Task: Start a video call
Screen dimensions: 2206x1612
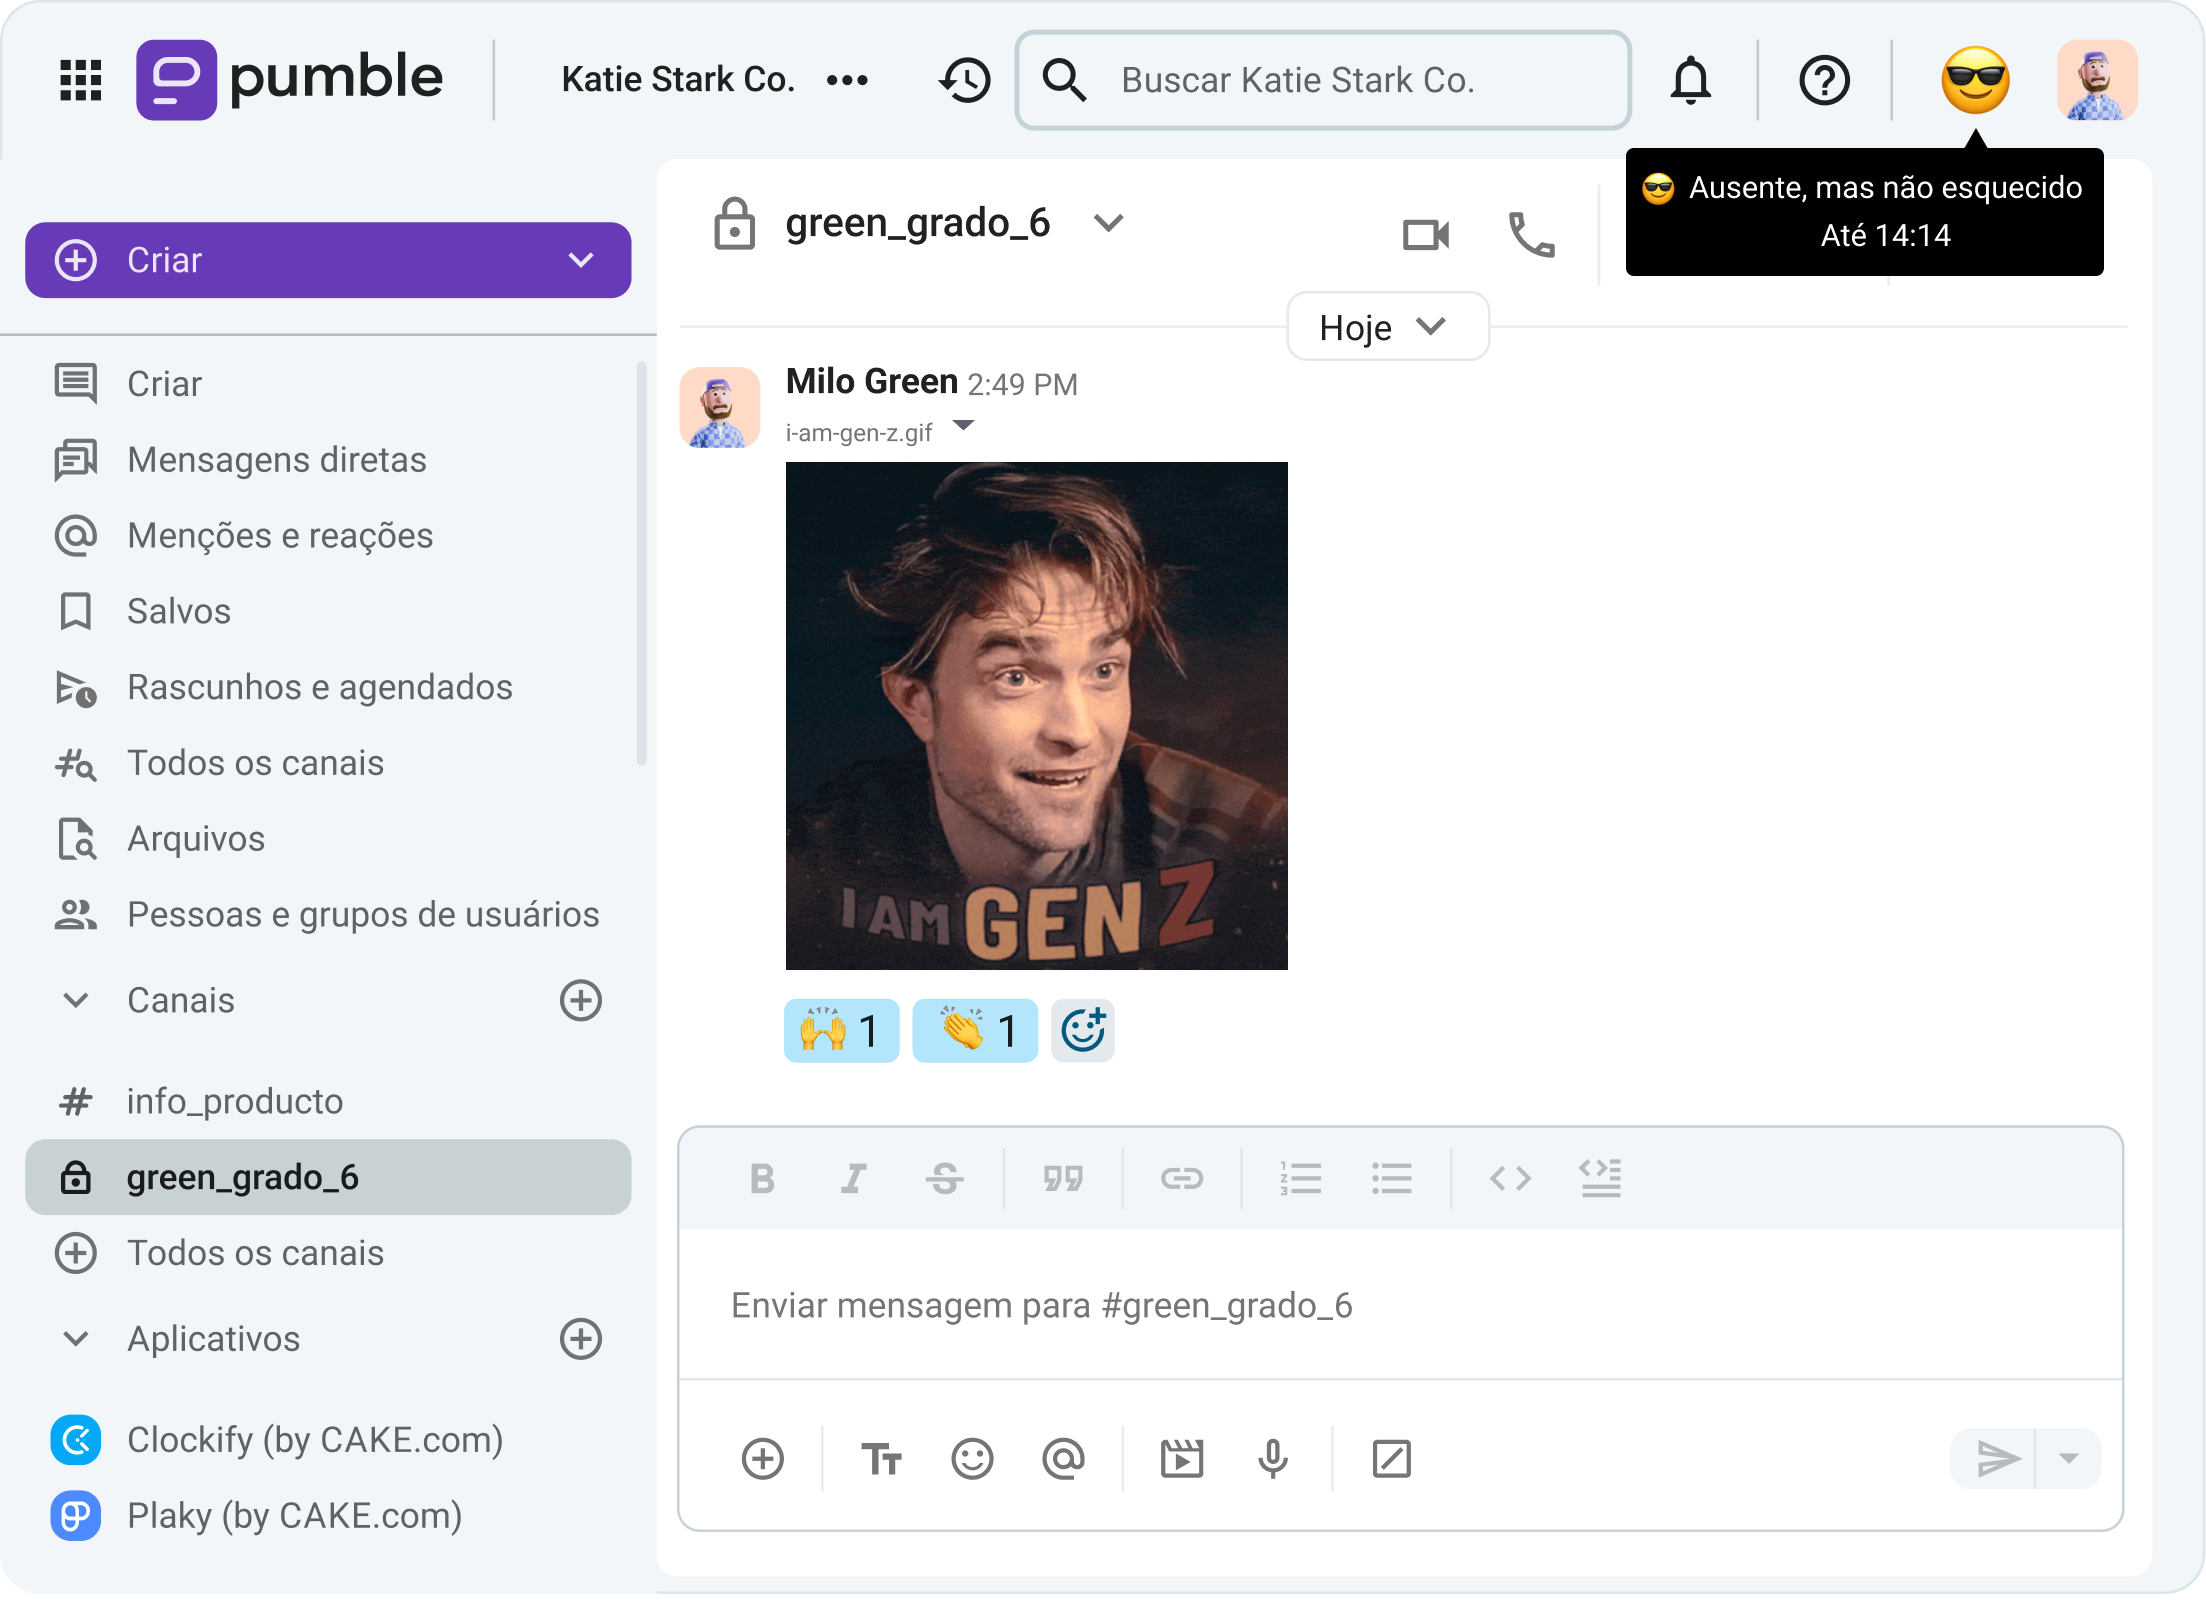Action: coord(1426,235)
